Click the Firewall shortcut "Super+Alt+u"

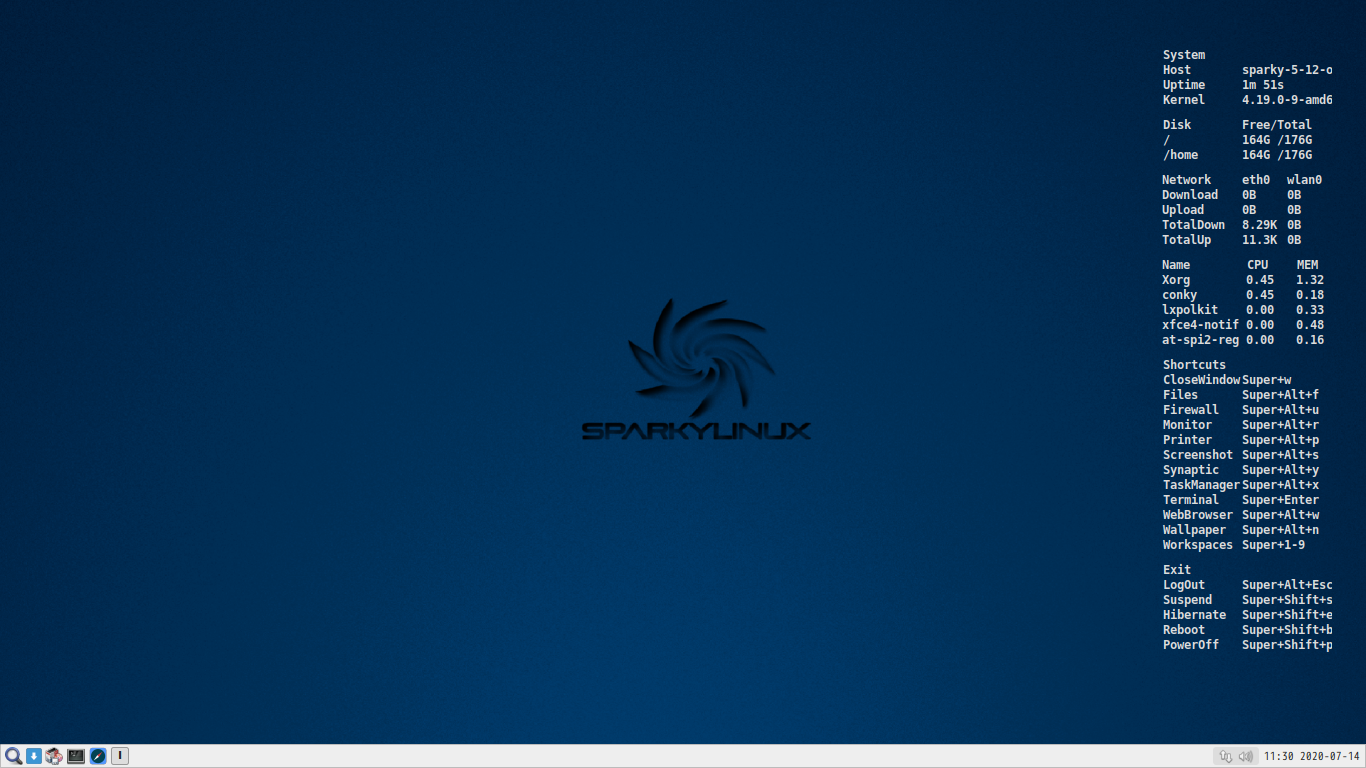point(1280,410)
